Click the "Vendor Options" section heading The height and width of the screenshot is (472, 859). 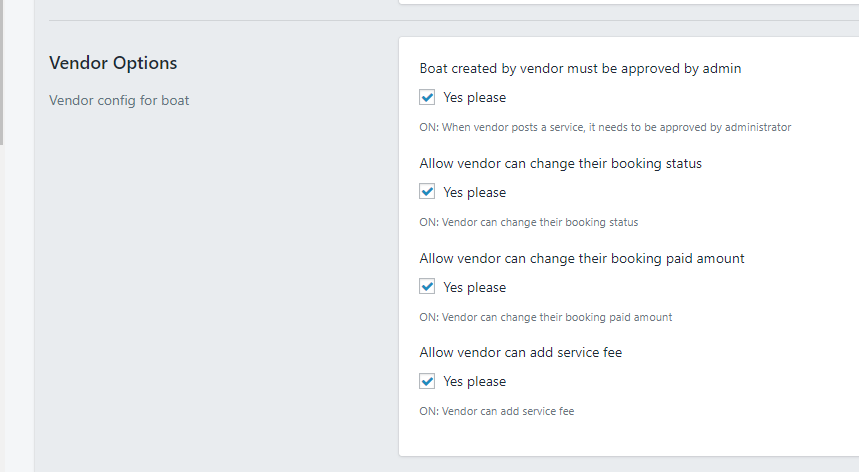[113, 63]
